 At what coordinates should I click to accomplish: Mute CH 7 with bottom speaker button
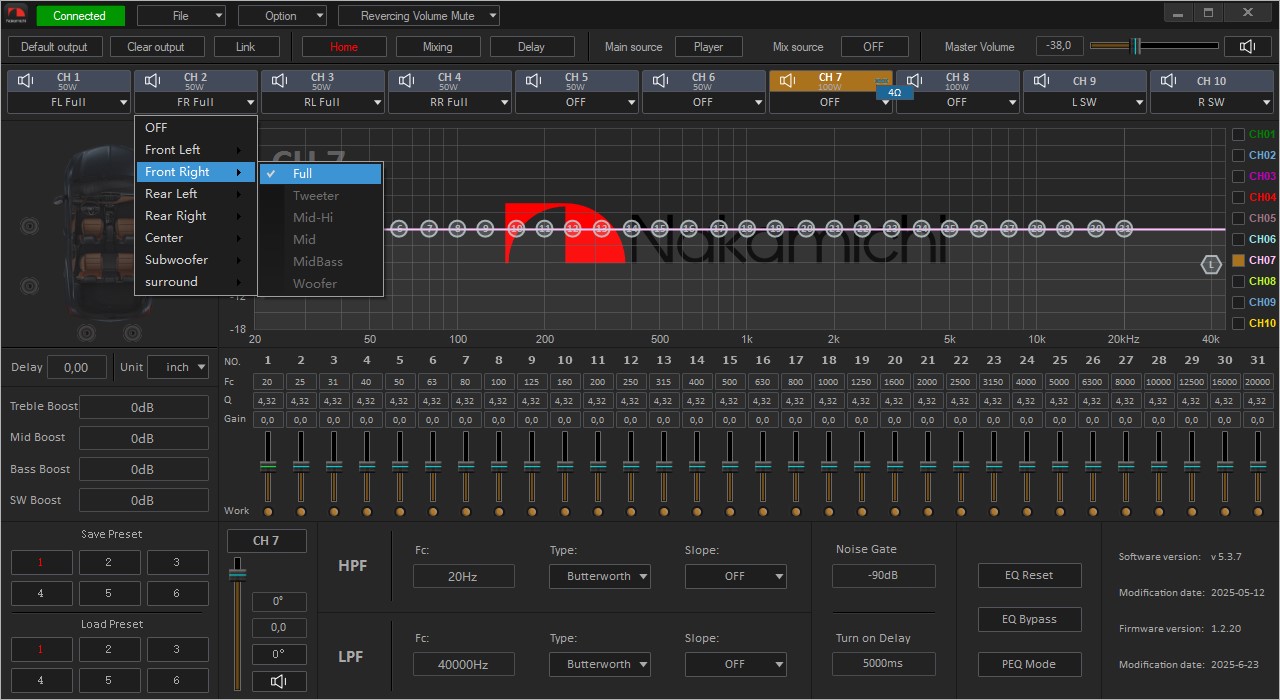tap(279, 681)
